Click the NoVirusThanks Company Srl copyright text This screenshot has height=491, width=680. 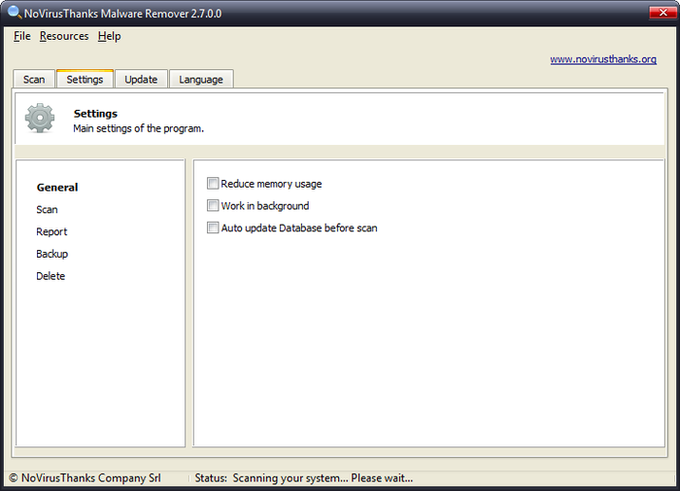[85, 478]
